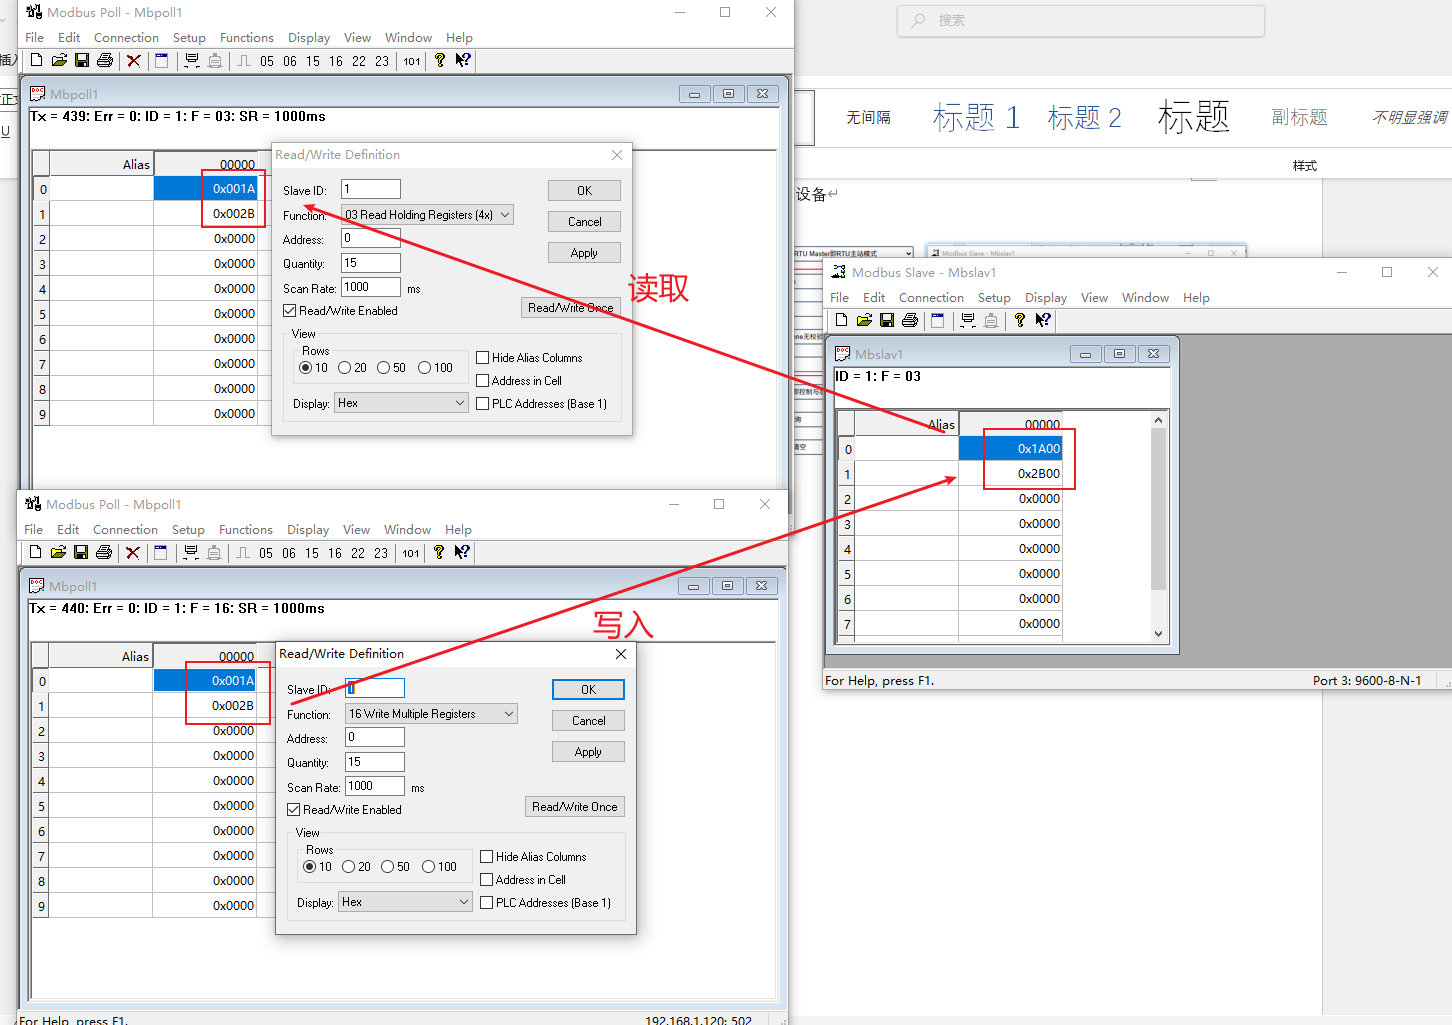1452x1025 pixels.
Task: Click function 22 toolbar button in Tx = 440 Poll window
Action: pyautogui.click(x=358, y=553)
